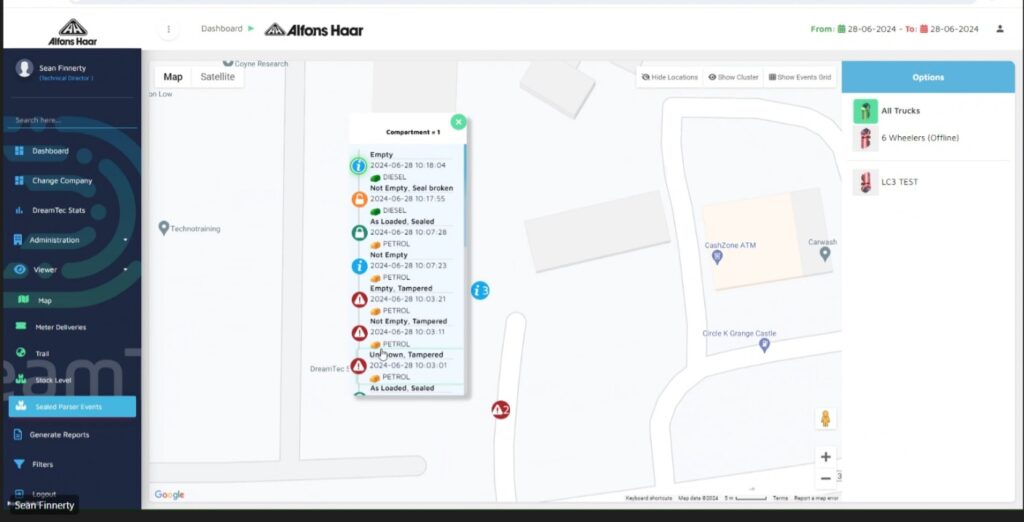Click green lock icon for As Loaded 10:07:28
1024x522 pixels.
point(359,233)
